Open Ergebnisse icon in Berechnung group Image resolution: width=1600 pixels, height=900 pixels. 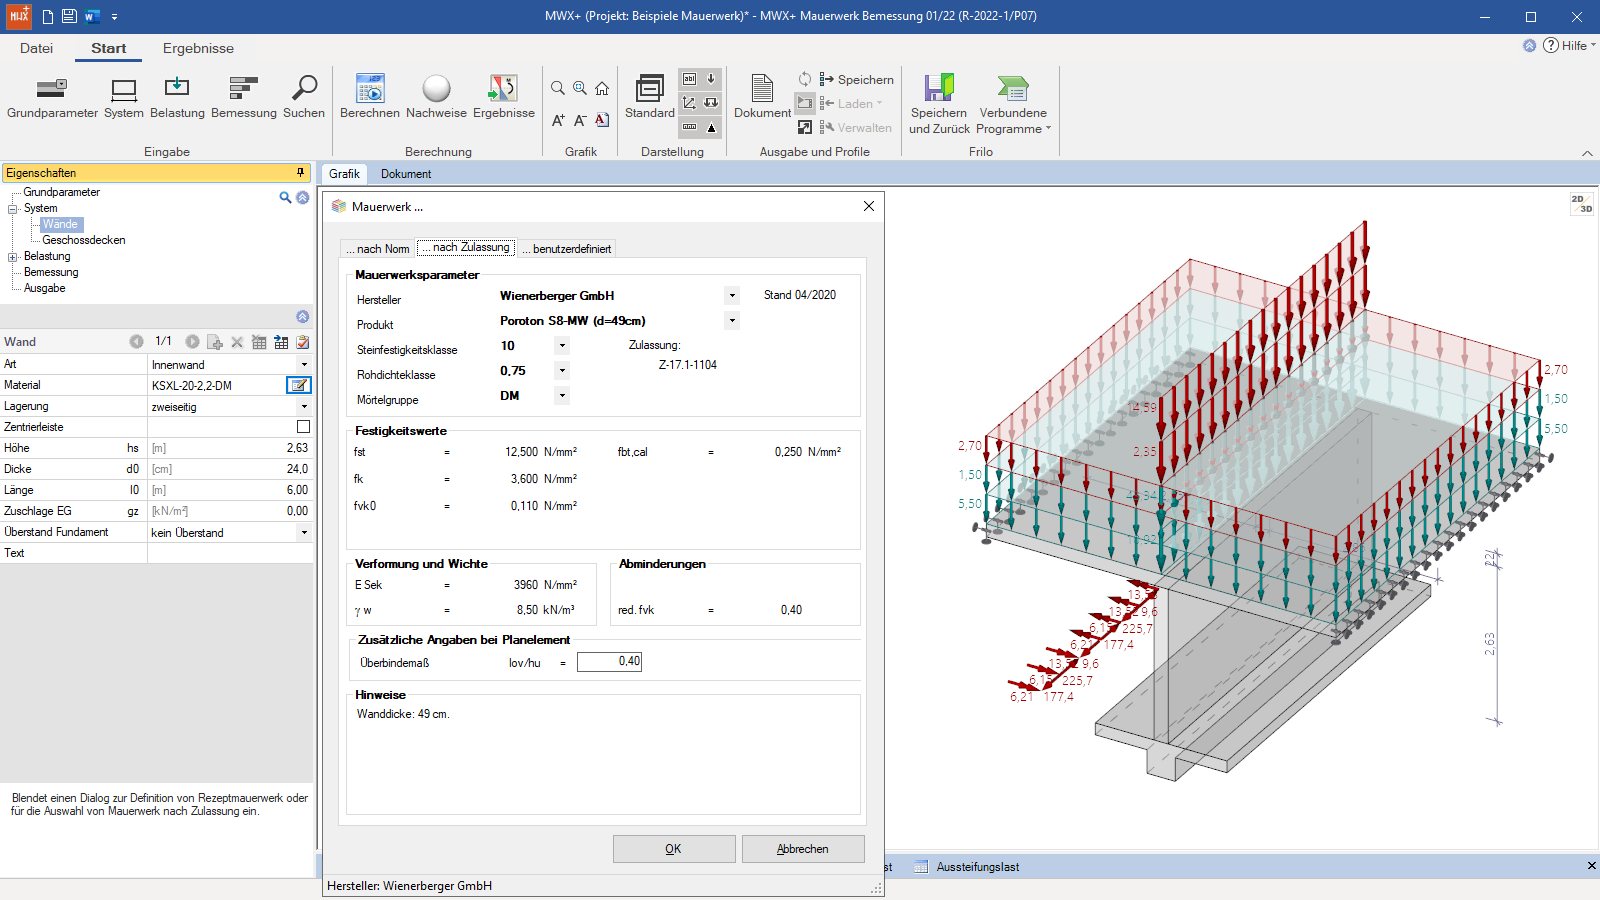pos(504,97)
